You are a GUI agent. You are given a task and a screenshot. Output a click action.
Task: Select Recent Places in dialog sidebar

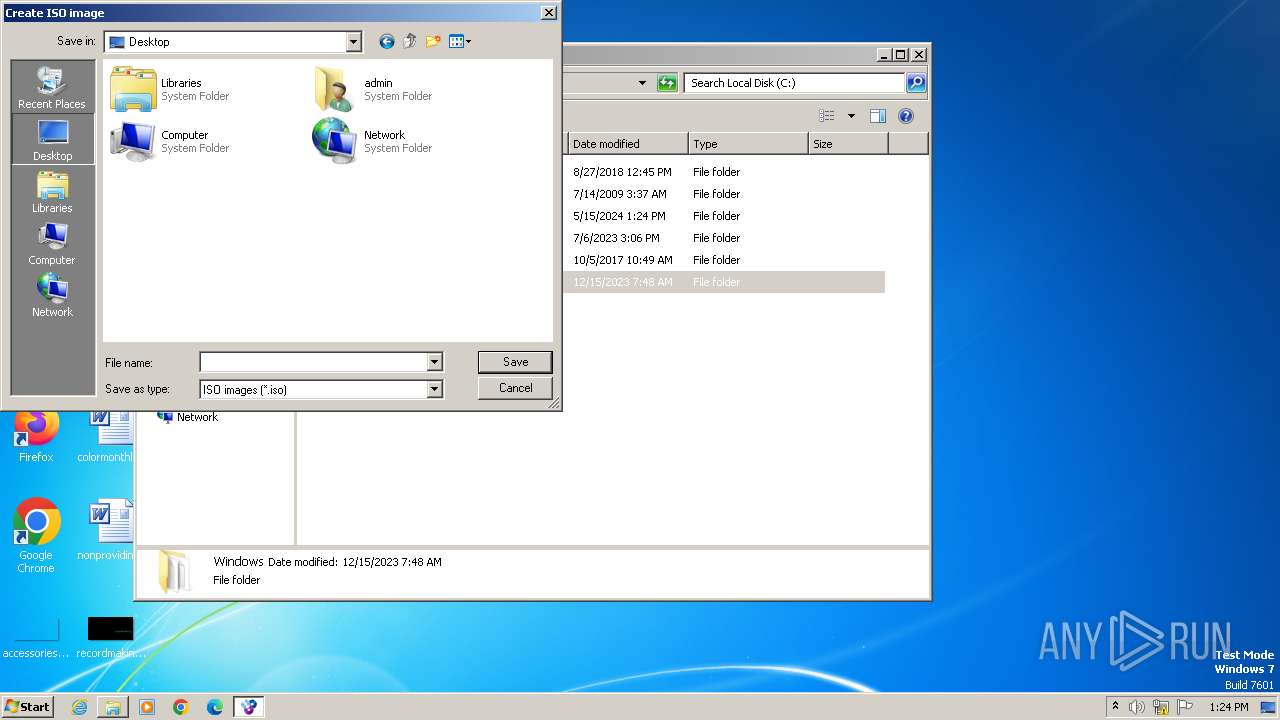[x=52, y=87]
